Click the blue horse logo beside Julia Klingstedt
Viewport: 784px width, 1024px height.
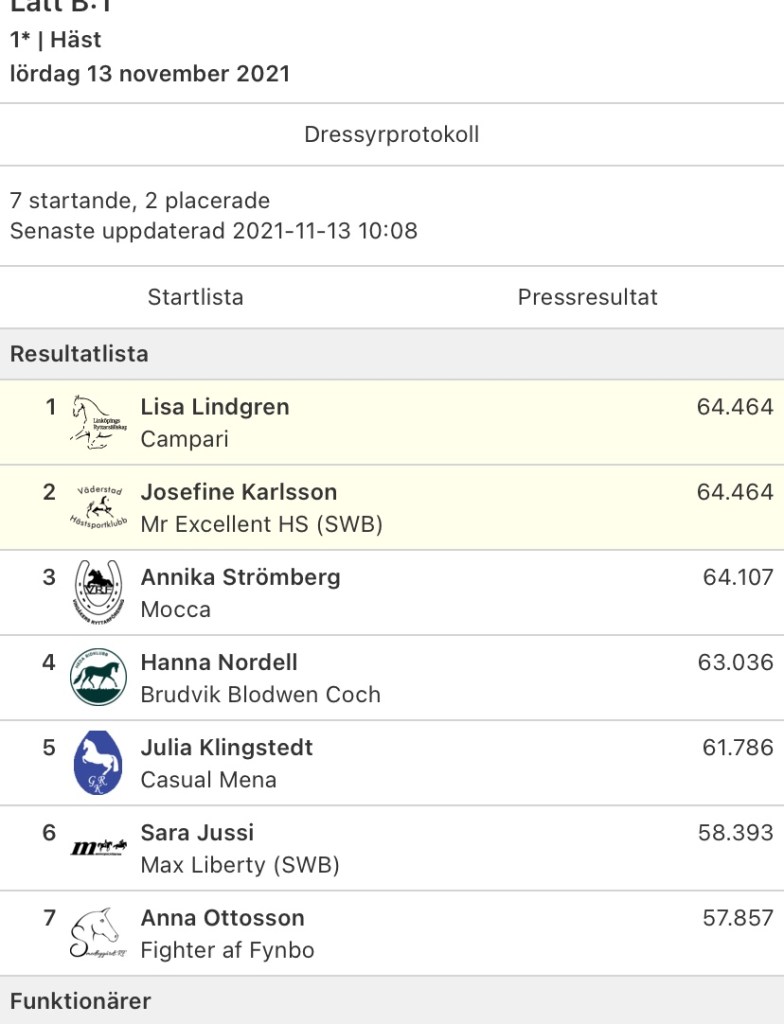(x=99, y=762)
